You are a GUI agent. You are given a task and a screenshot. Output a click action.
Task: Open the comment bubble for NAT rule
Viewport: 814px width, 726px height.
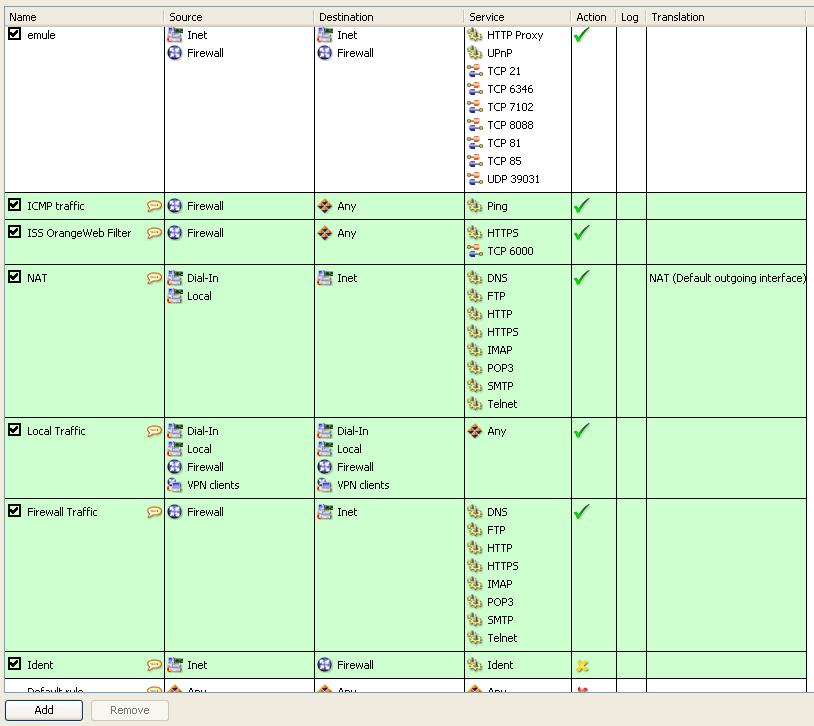154,278
